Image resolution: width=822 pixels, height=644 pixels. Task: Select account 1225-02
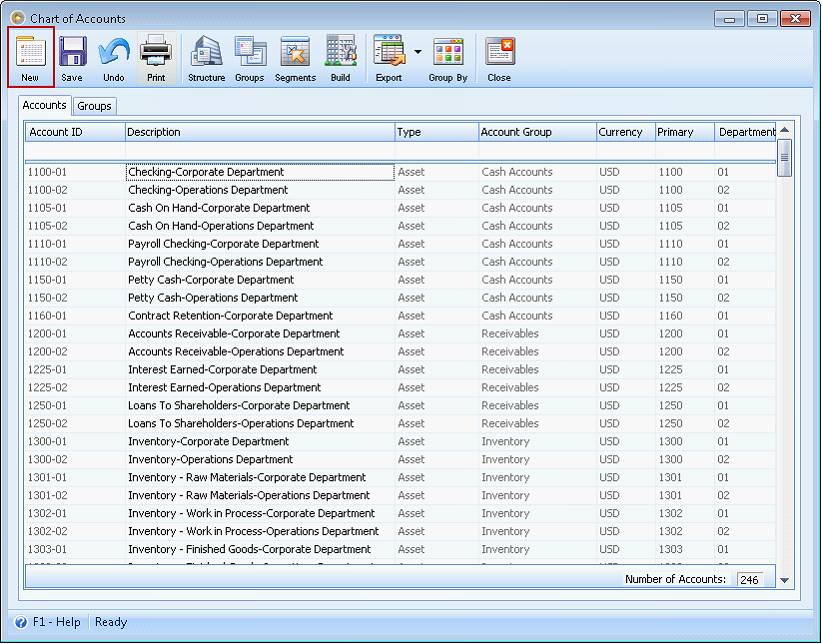[48, 388]
